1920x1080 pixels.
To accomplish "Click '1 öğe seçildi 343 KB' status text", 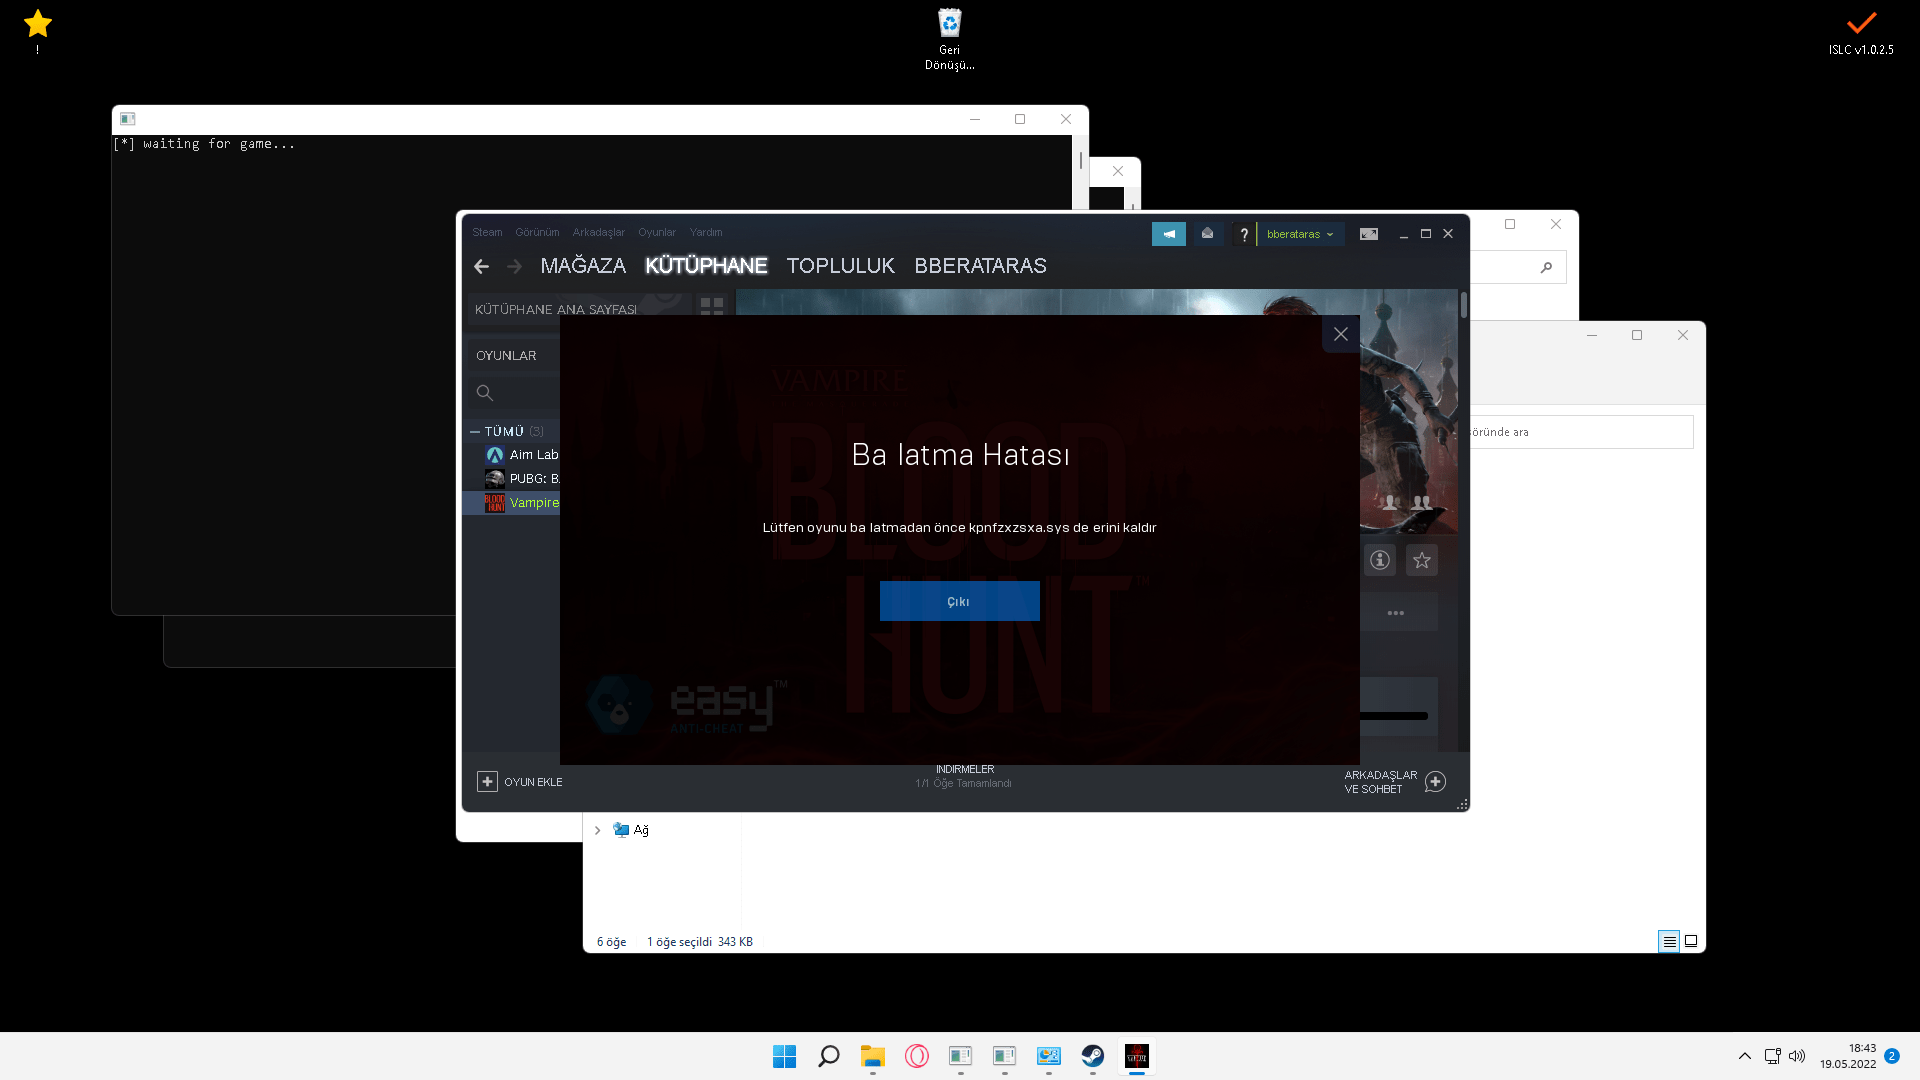I will 699,942.
